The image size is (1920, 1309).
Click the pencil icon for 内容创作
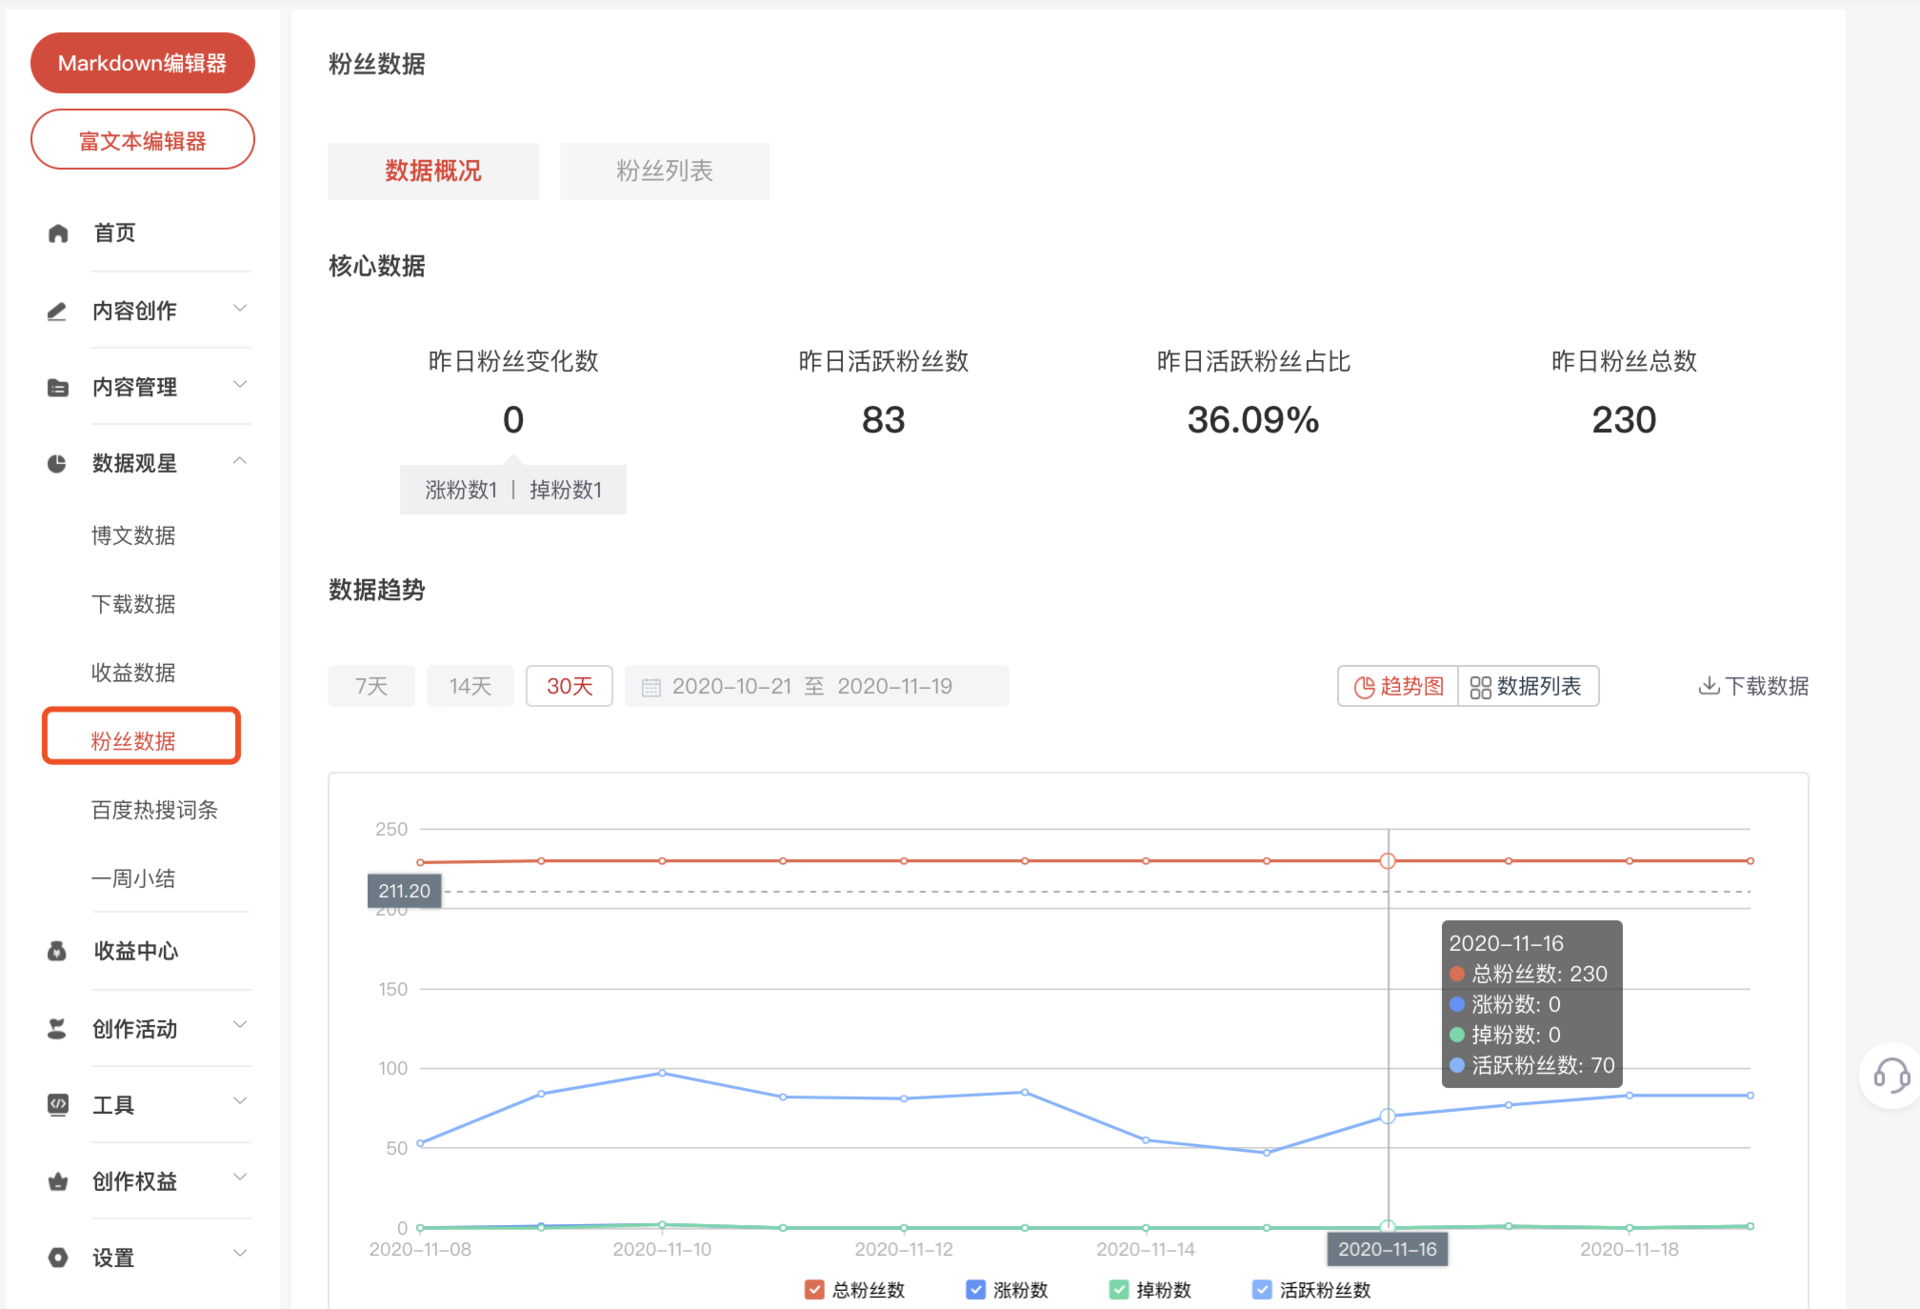coord(57,311)
